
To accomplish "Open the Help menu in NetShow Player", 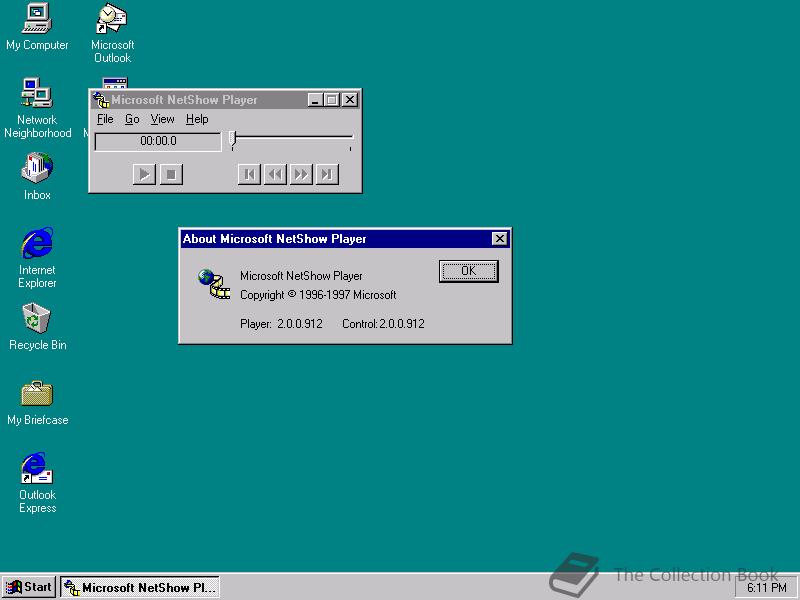I will tap(197, 119).
